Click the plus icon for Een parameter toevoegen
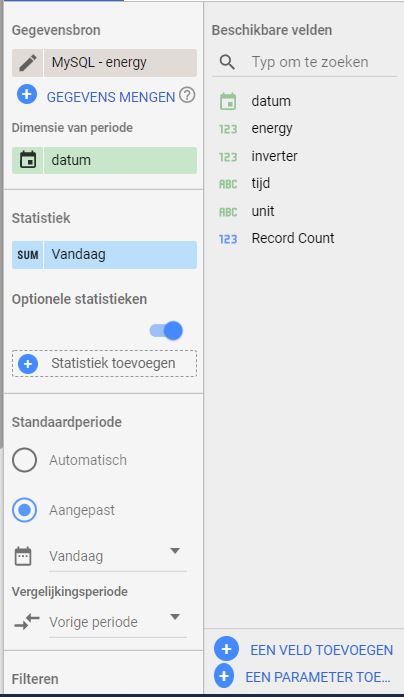This screenshot has height=697, width=404. [x=224, y=676]
